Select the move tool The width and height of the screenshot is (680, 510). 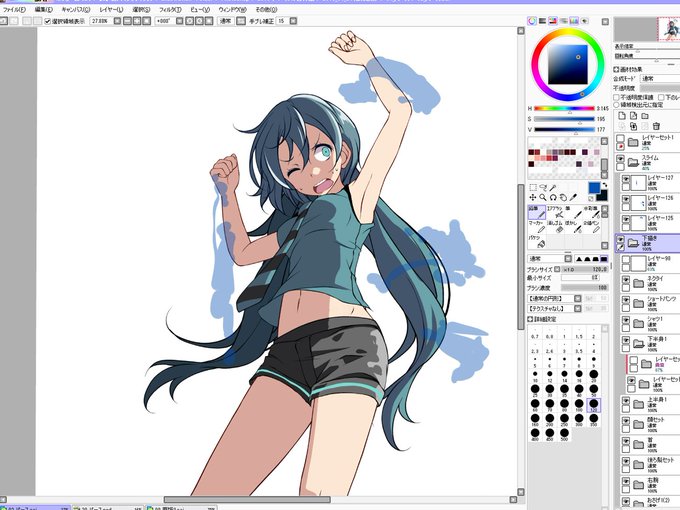pyautogui.click(x=533, y=197)
